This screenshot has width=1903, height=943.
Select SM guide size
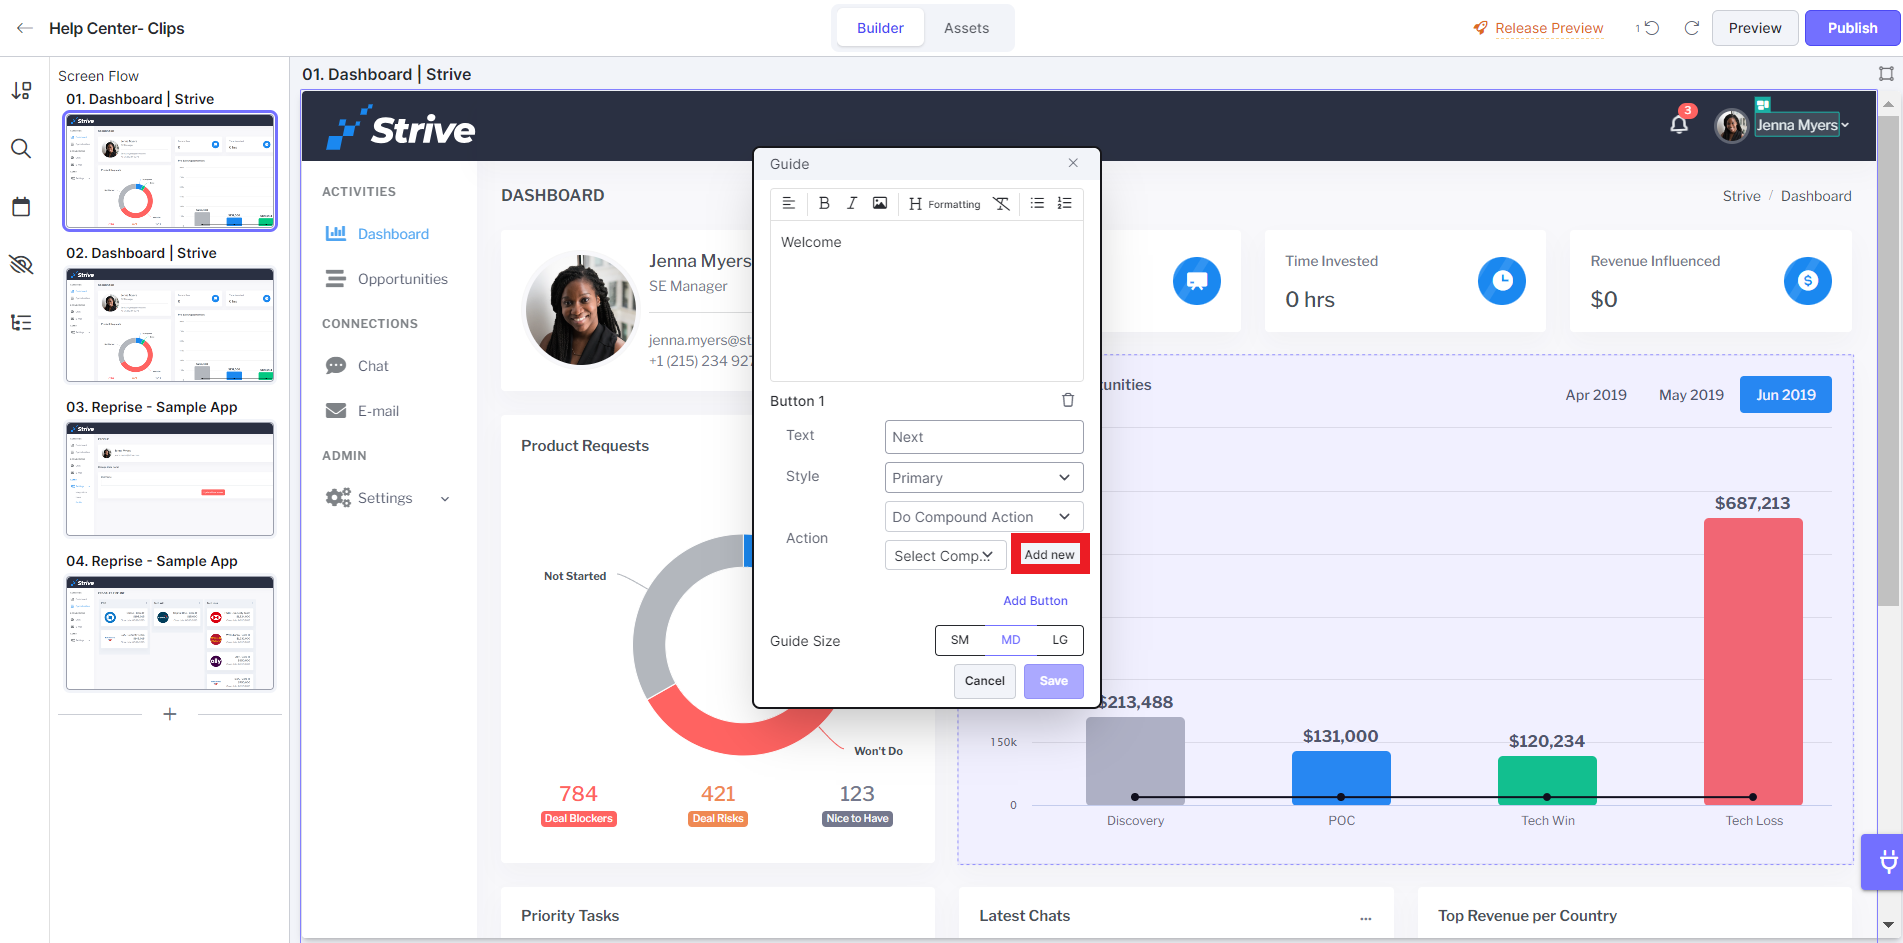click(960, 640)
